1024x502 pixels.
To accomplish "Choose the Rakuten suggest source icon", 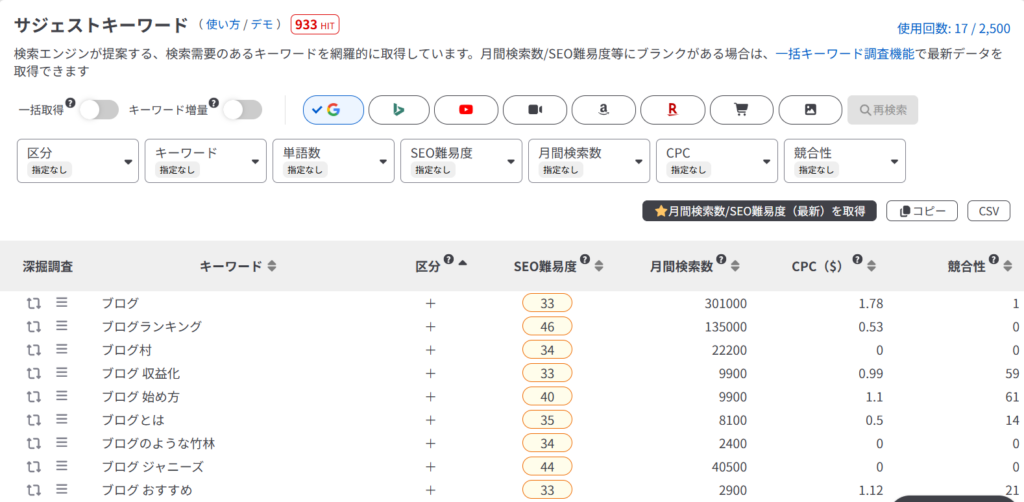I will [x=673, y=110].
